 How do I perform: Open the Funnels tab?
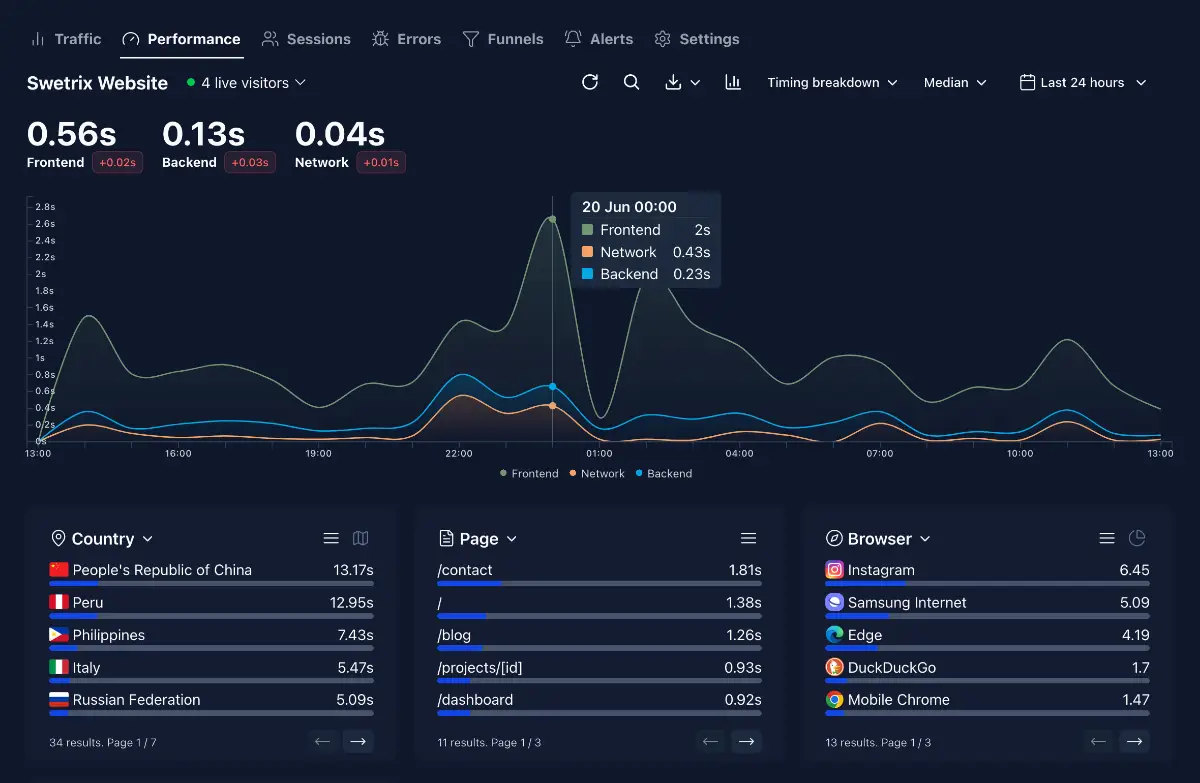[x=503, y=39]
